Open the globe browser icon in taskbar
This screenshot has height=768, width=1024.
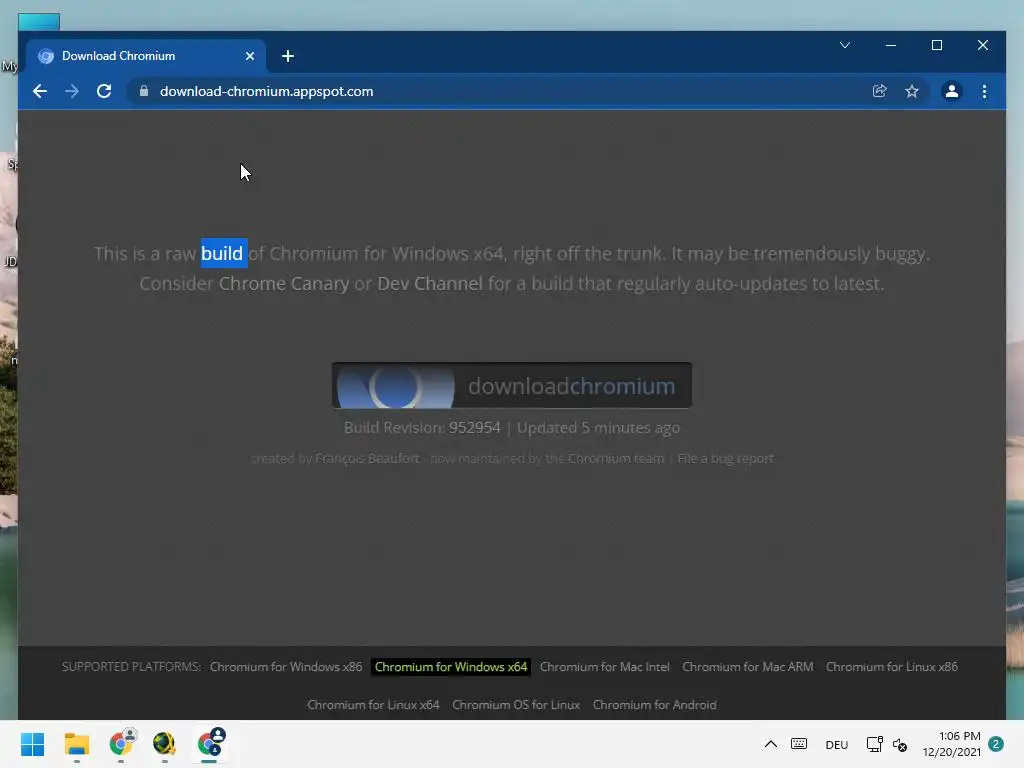[x=164, y=744]
